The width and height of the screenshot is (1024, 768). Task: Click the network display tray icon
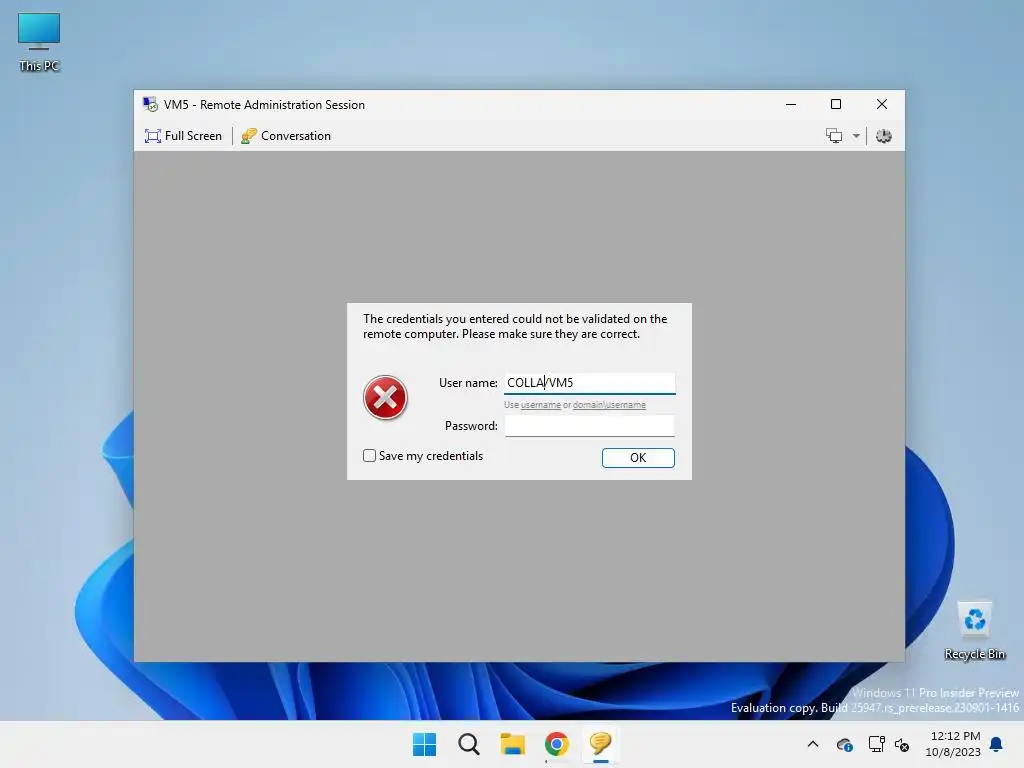coord(876,744)
